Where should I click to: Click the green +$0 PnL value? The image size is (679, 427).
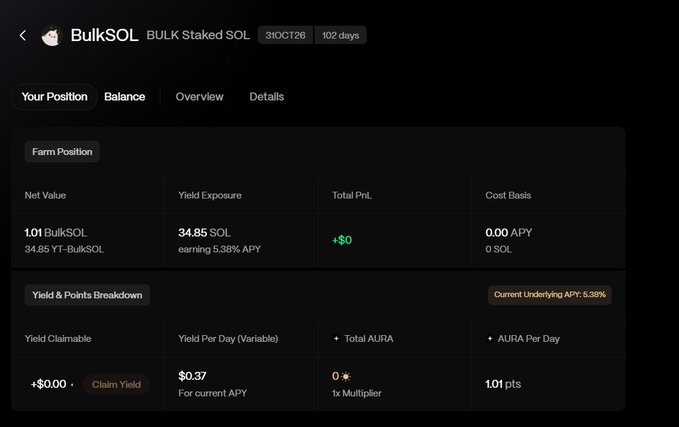tap(342, 240)
